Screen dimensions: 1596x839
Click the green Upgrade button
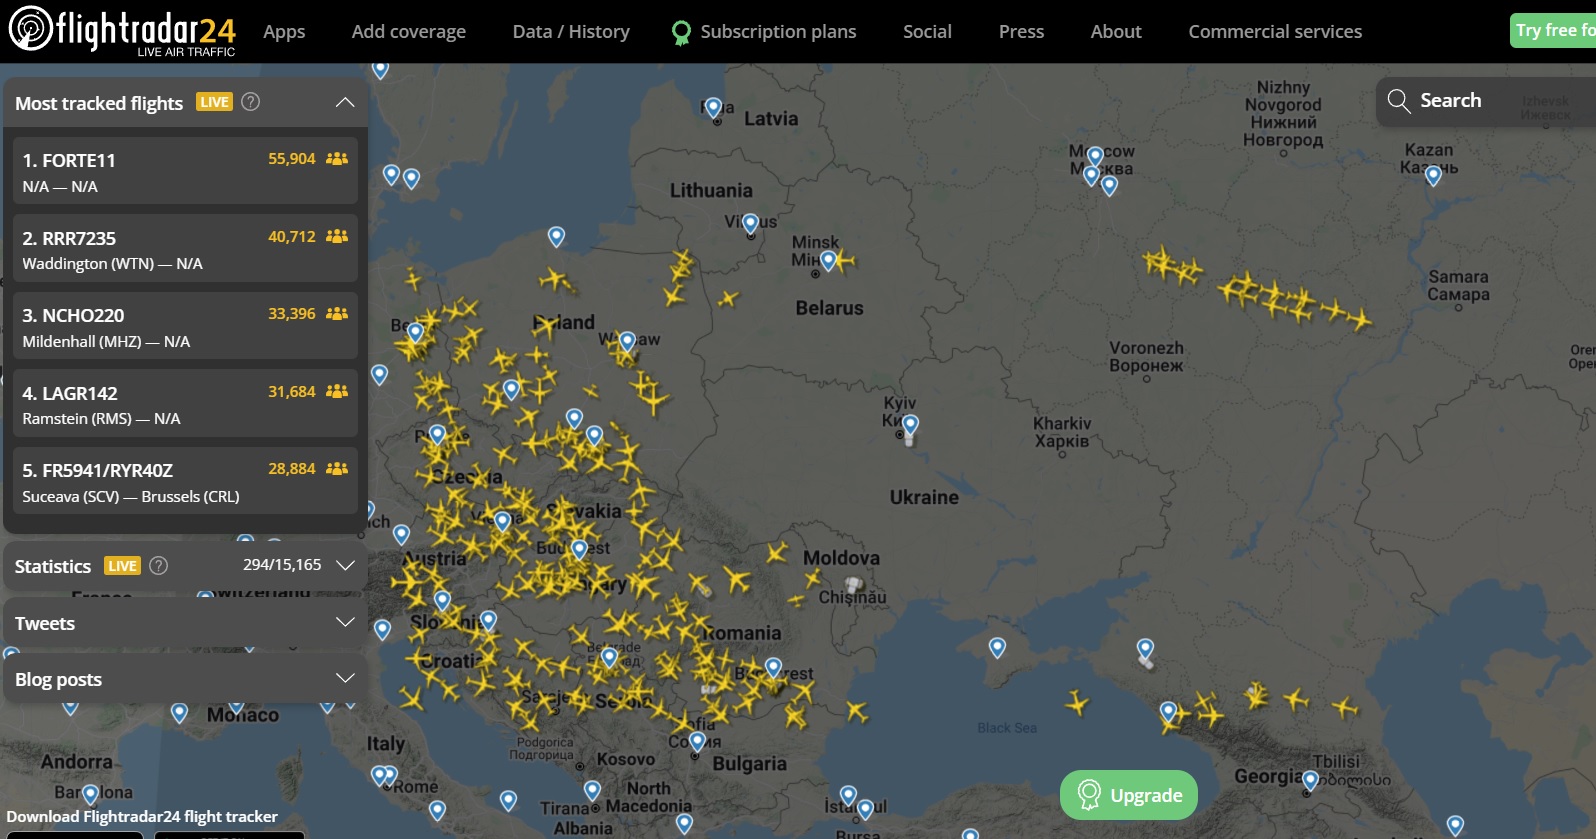pyautogui.click(x=1129, y=795)
